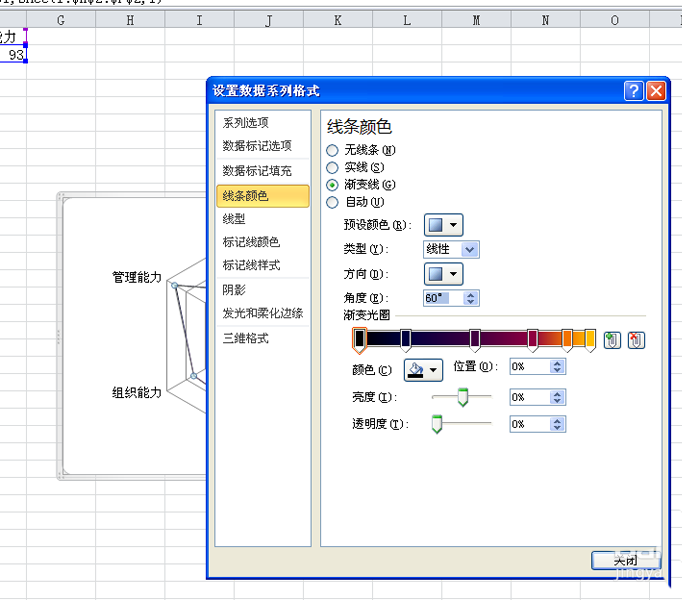The image size is (682, 600).
Task: Select the 自动 radio option
Action: [332, 202]
